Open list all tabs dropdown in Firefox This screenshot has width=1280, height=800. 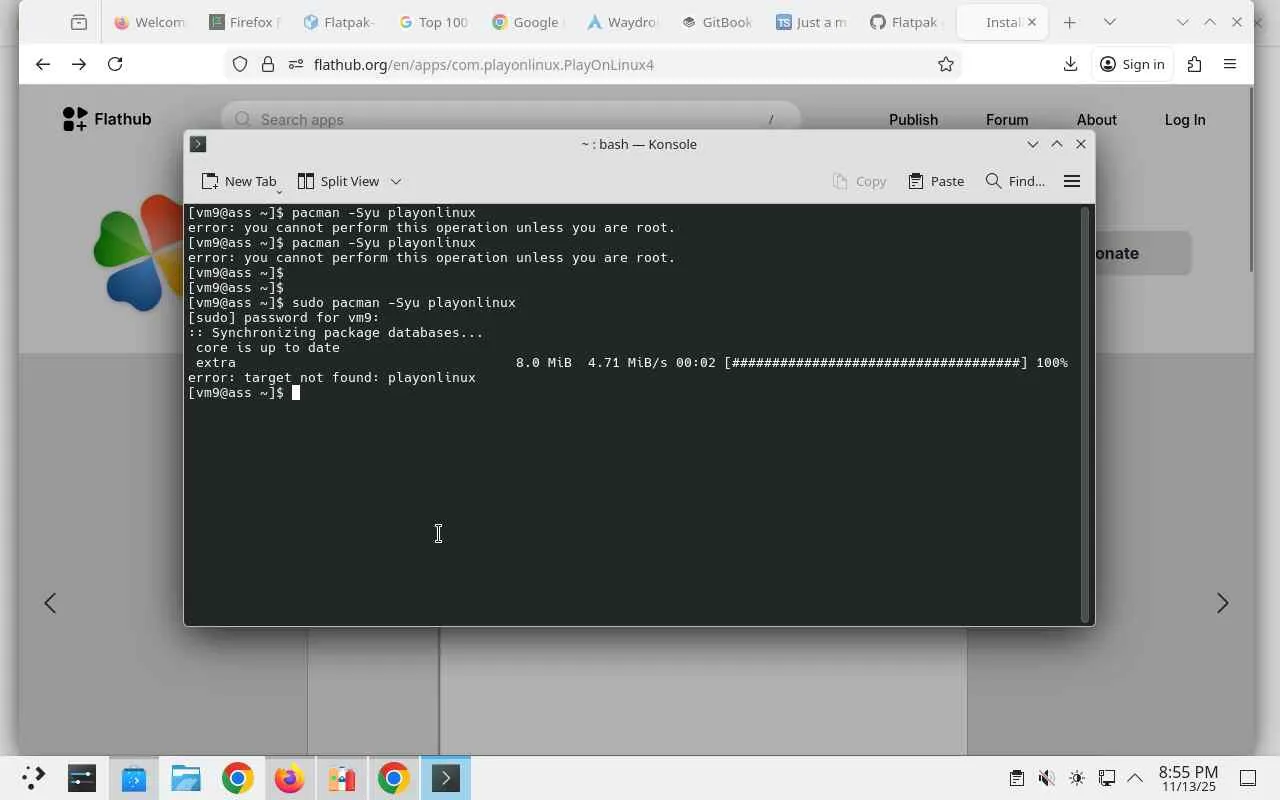pyautogui.click(x=1109, y=22)
